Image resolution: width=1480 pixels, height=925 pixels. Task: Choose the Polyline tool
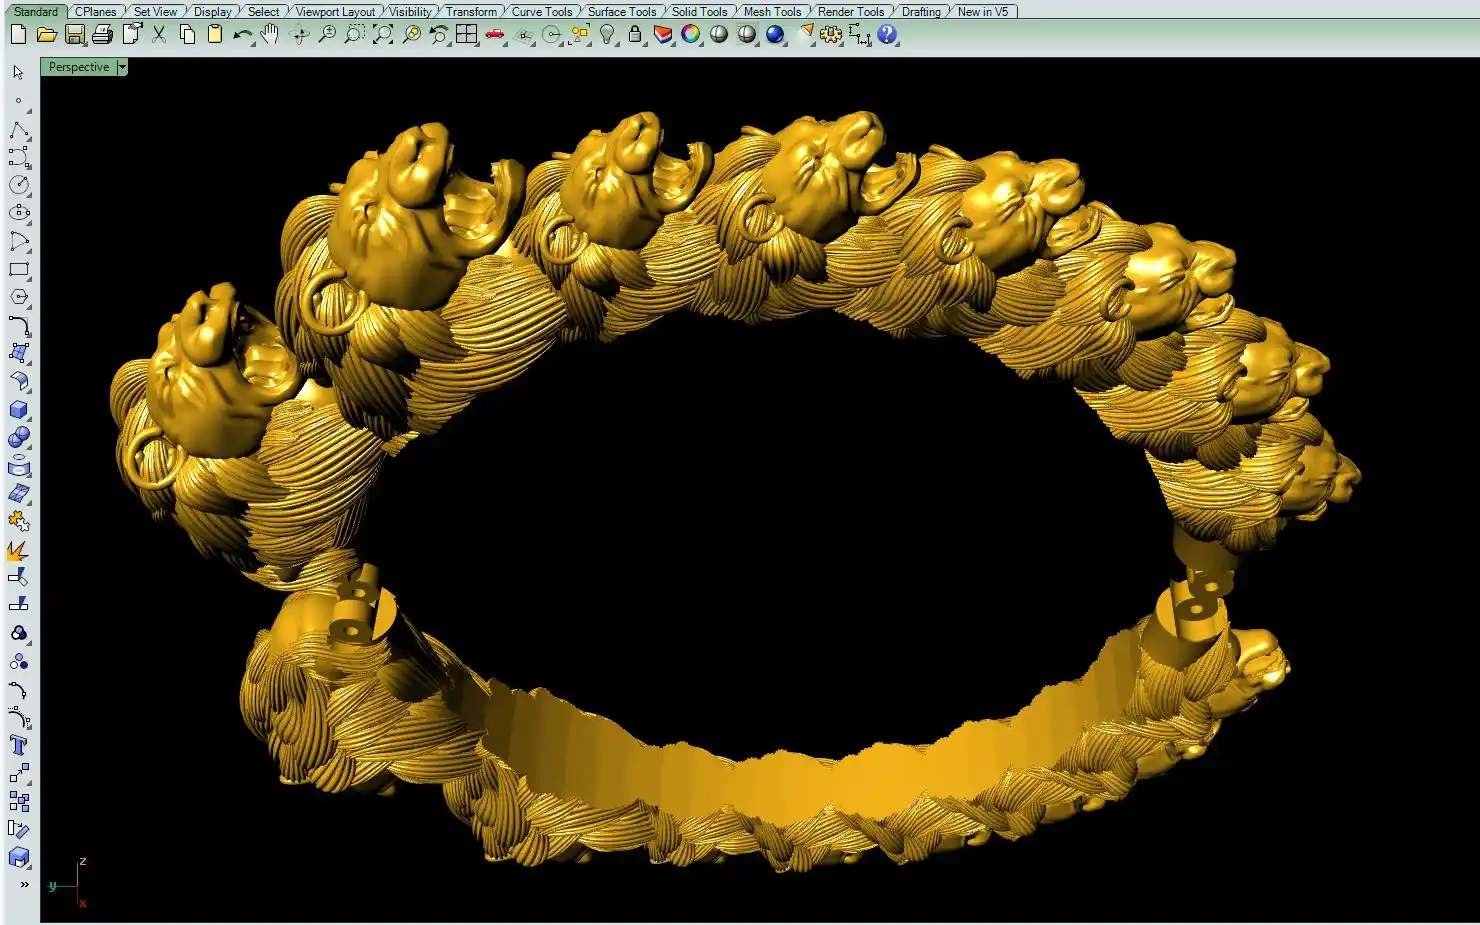click(x=19, y=131)
